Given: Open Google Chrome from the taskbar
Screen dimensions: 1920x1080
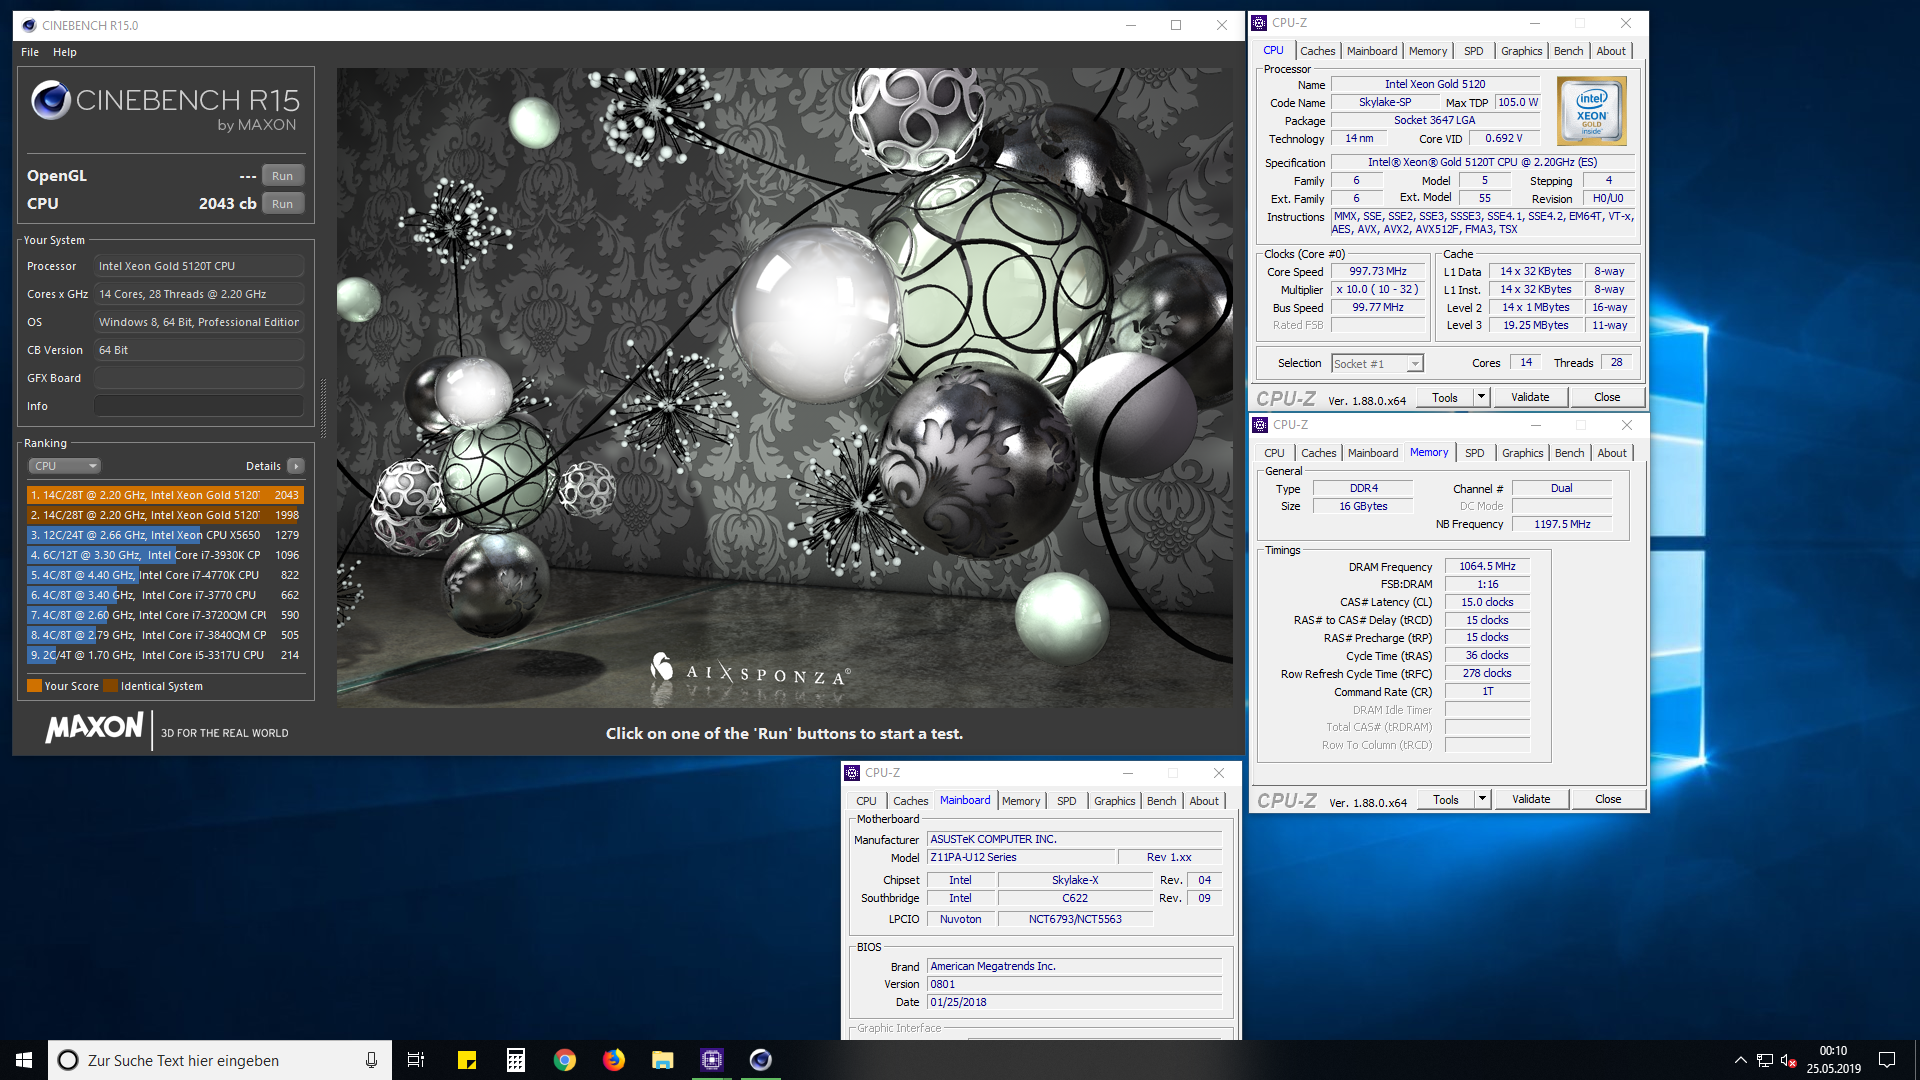Looking at the screenshot, I should click(565, 1060).
